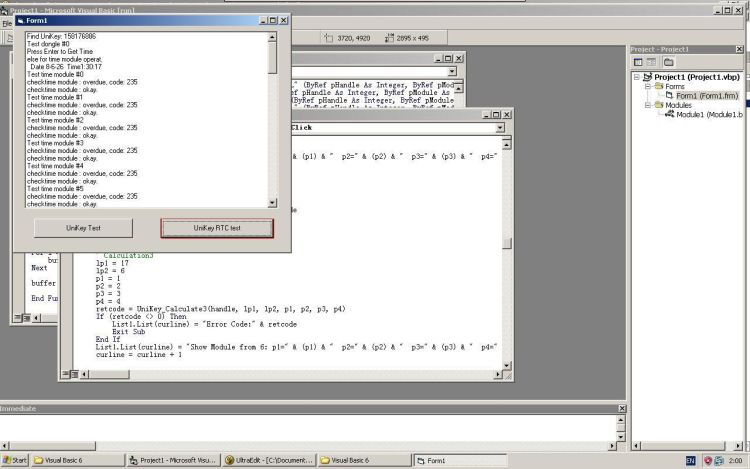Click the Forms folder label
750x469 pixels.
[674, 87]
